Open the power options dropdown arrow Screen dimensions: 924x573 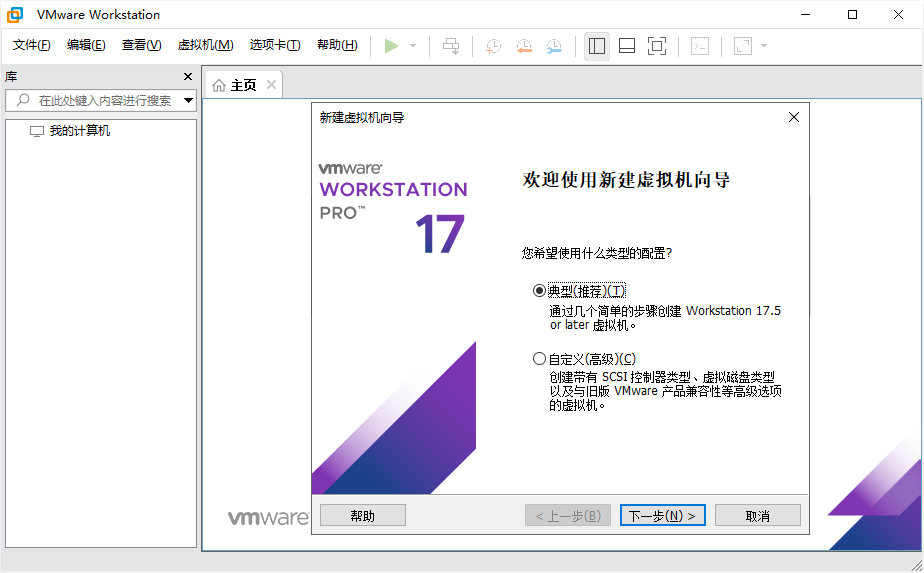click(x=413, y=46)
